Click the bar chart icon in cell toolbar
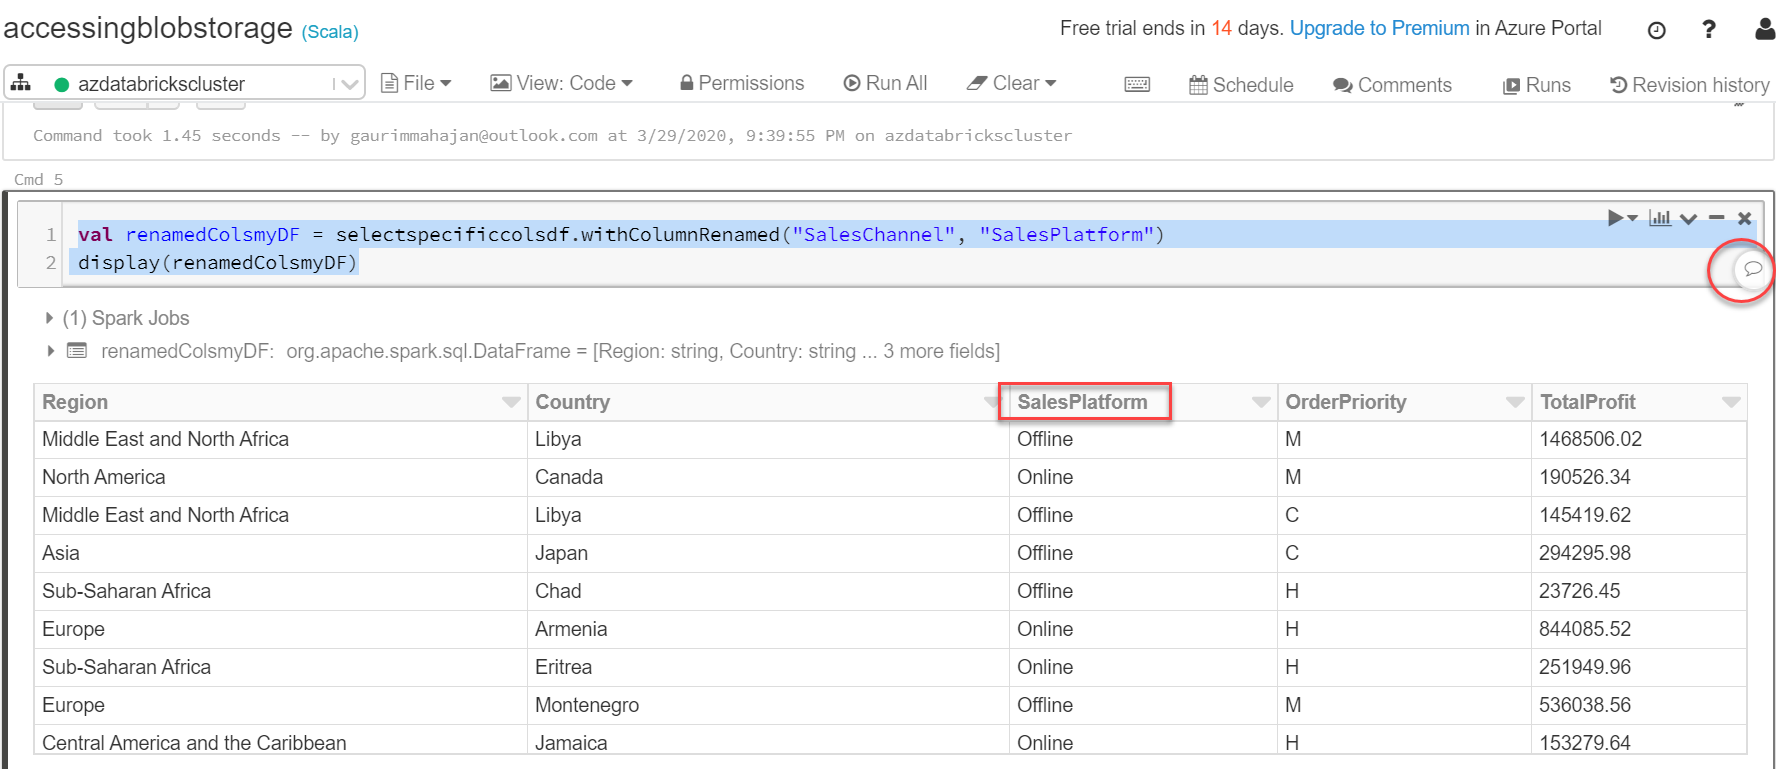Screen dimensions: 1776x769 tap(1660, 218)
